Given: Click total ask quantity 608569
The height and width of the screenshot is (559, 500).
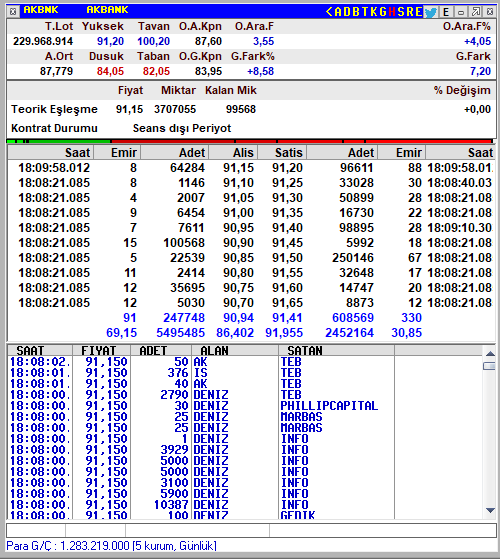Looking at the screenshot, I should pos(353,318).
